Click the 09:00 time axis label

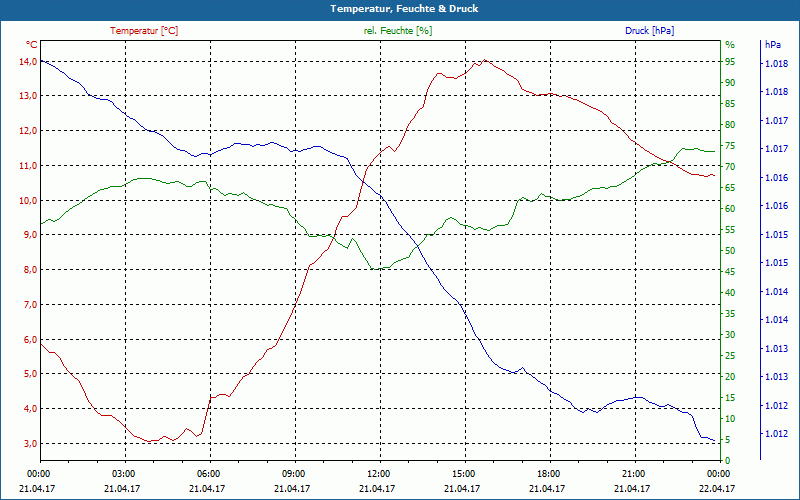pyautogui.click(x=295, y=473)
